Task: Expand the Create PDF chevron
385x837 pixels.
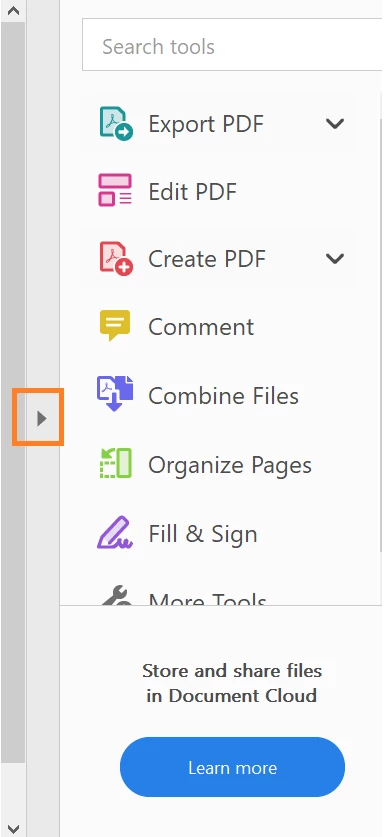Action: (x=335, y=259)
